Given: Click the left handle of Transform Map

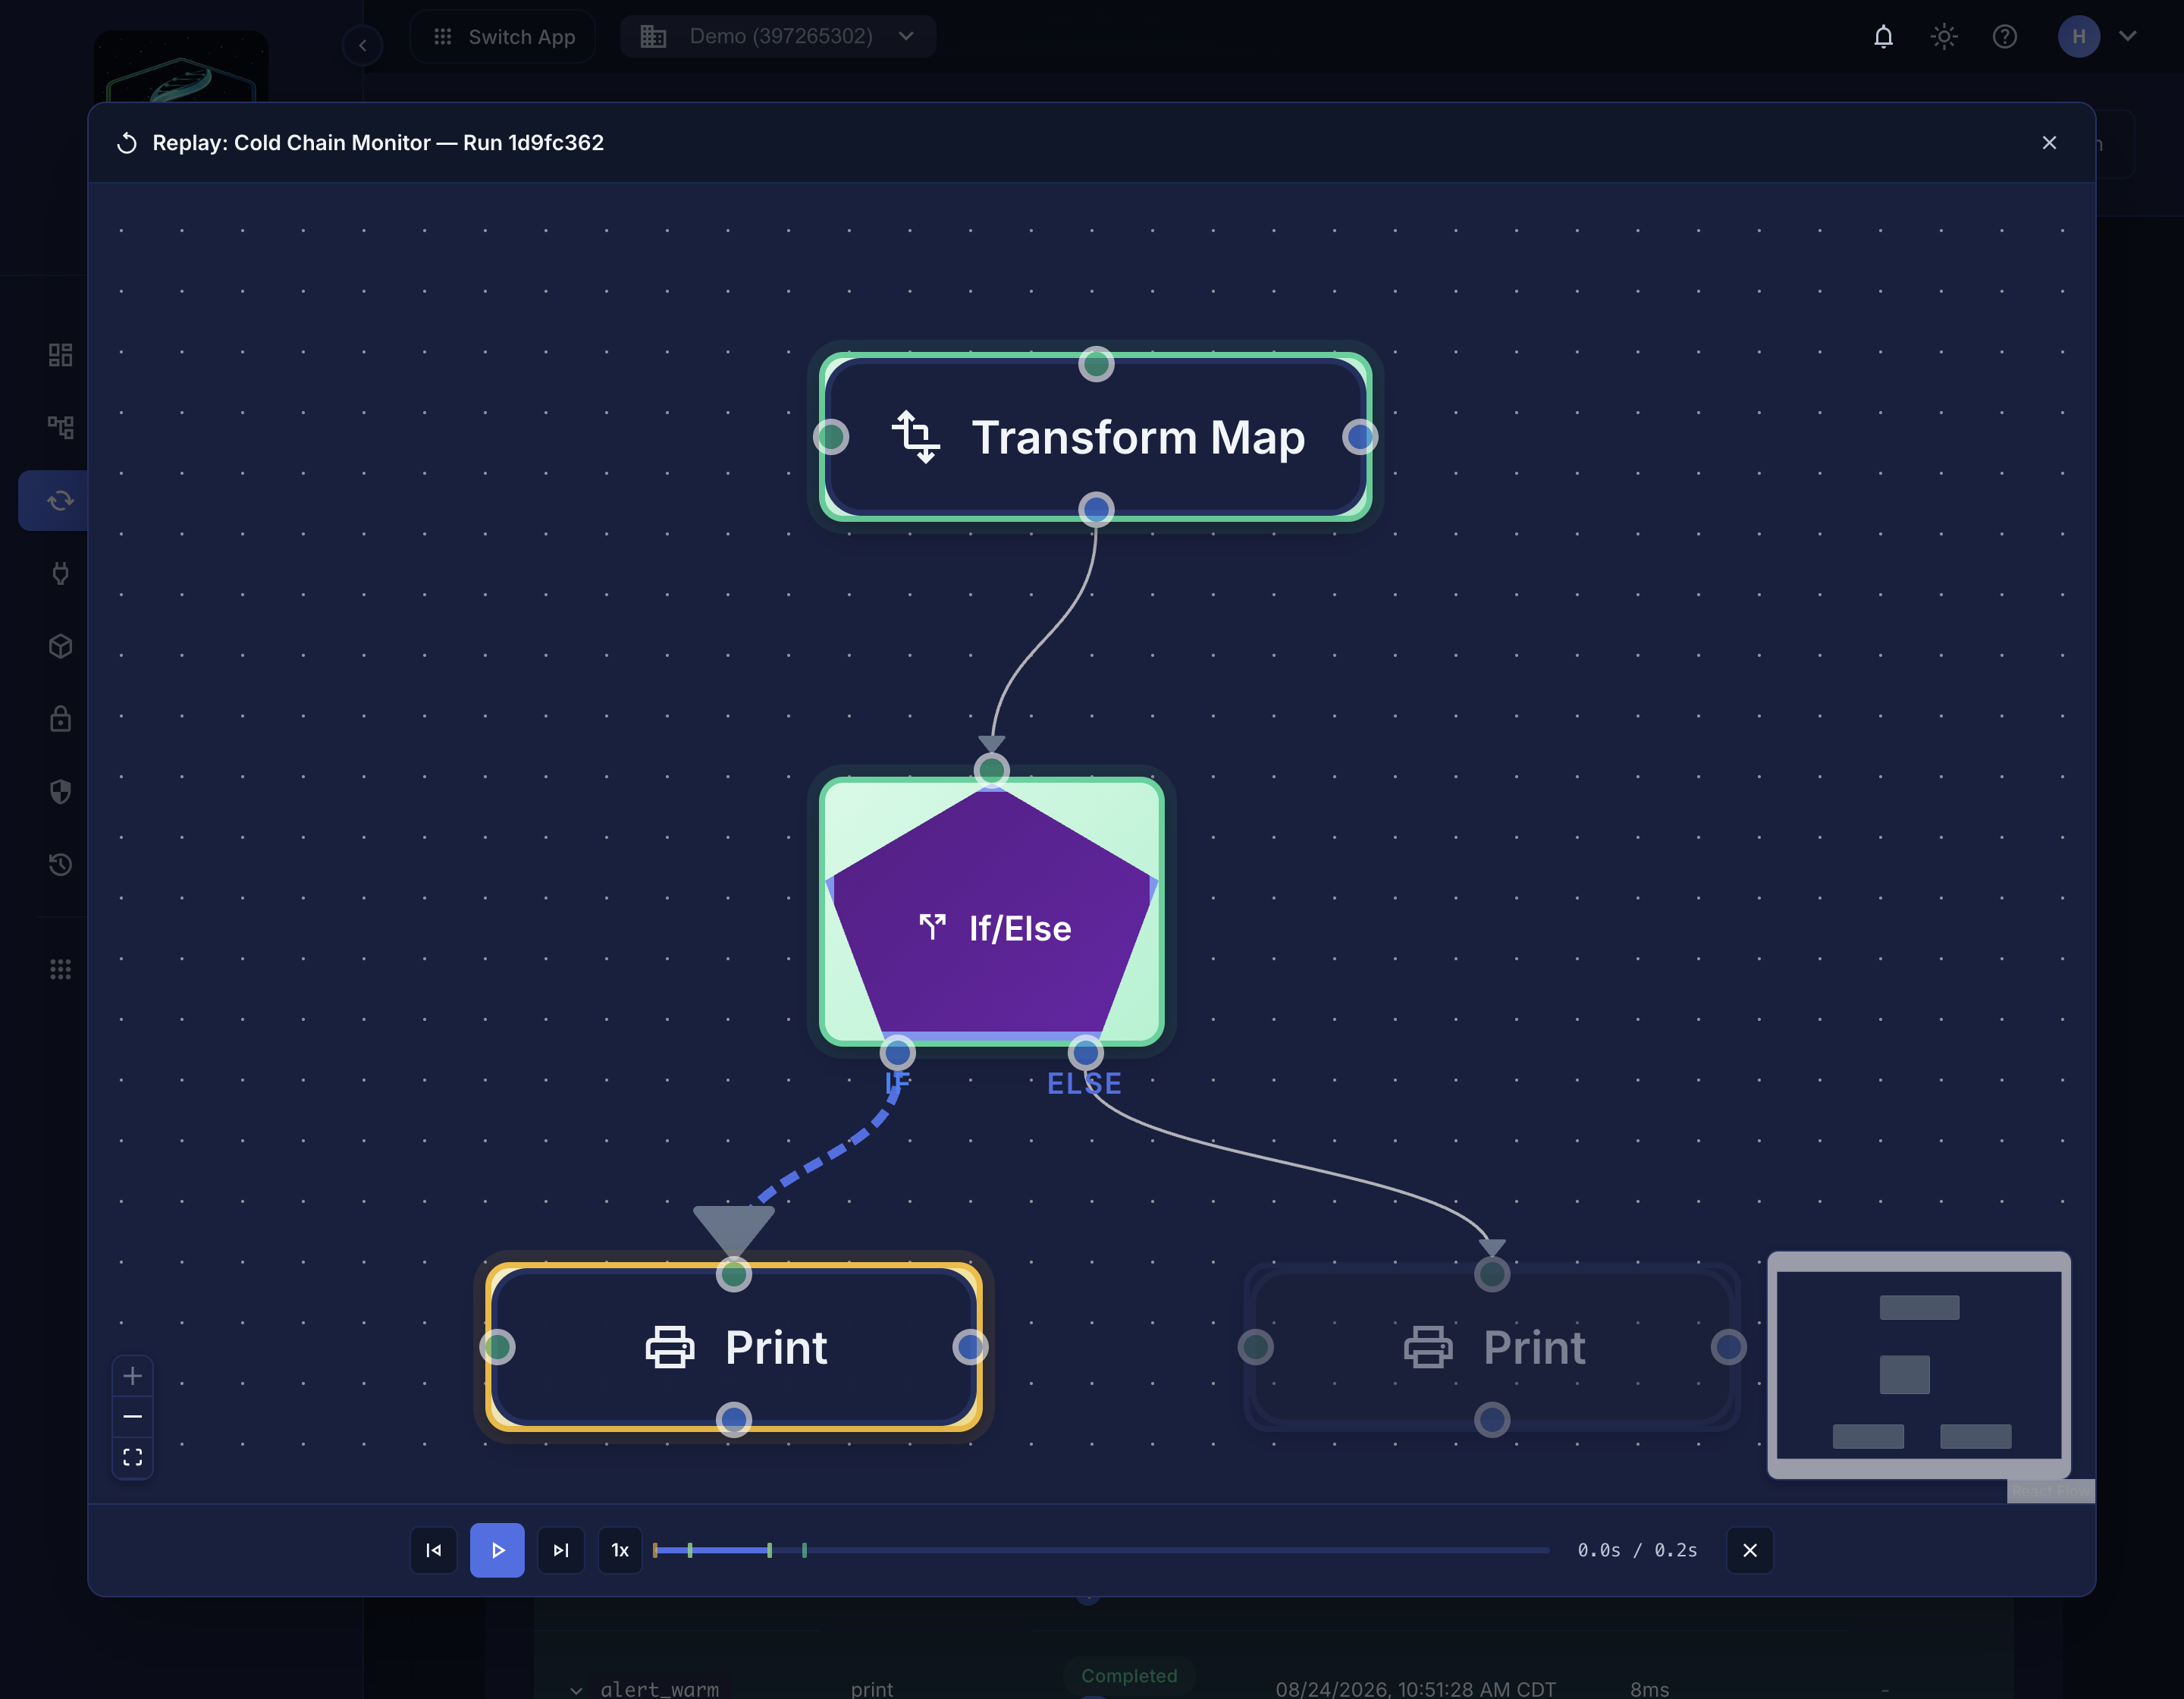Looking at the screenshot, I should coord(832,437).
